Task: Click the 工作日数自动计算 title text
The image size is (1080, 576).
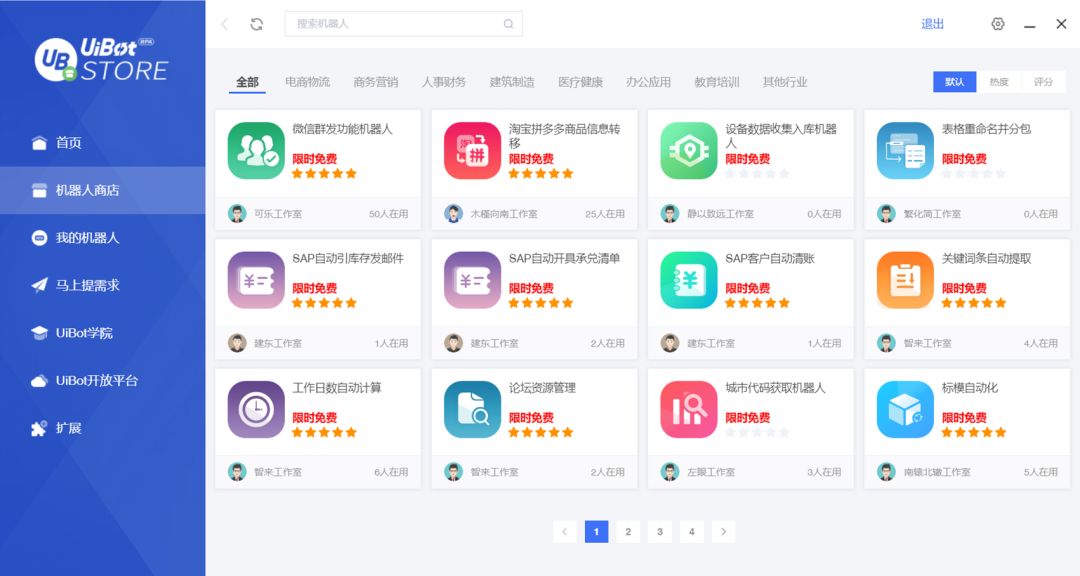Action: coord(337,388)
